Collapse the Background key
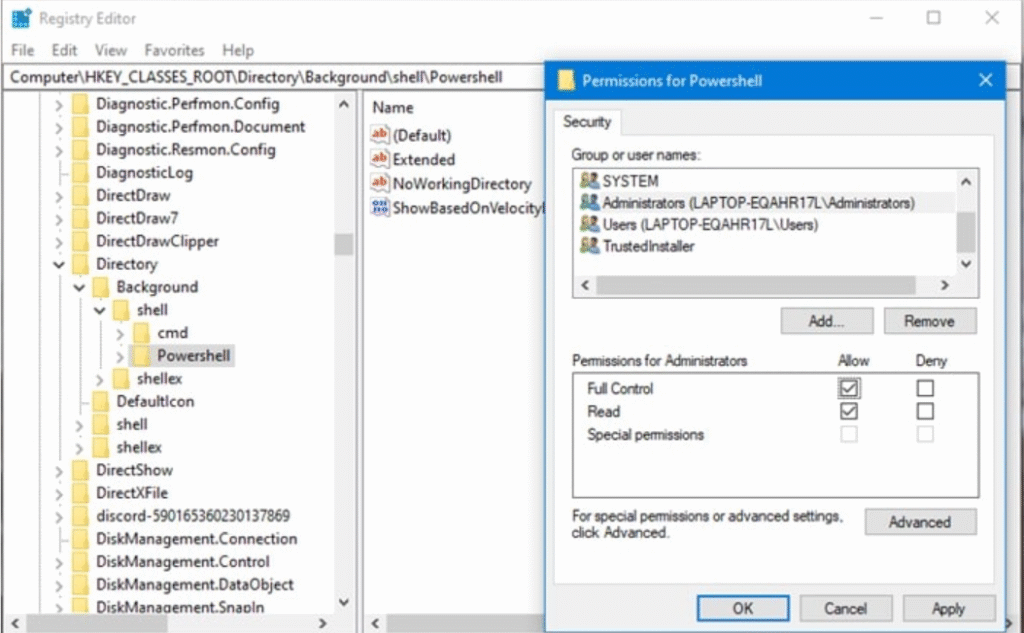1024x633 pixels. click(x=78, y=287)
